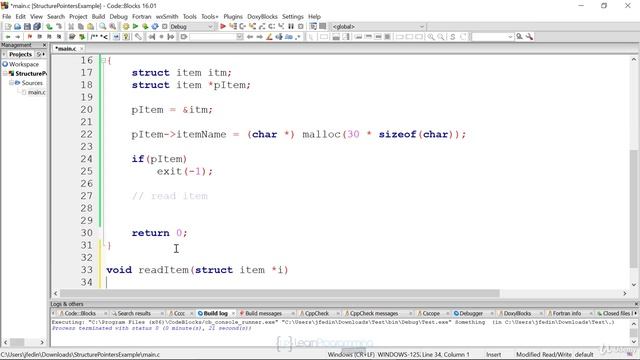
Task: Start debugging with the red arrow icon
Action: (223, 27)
